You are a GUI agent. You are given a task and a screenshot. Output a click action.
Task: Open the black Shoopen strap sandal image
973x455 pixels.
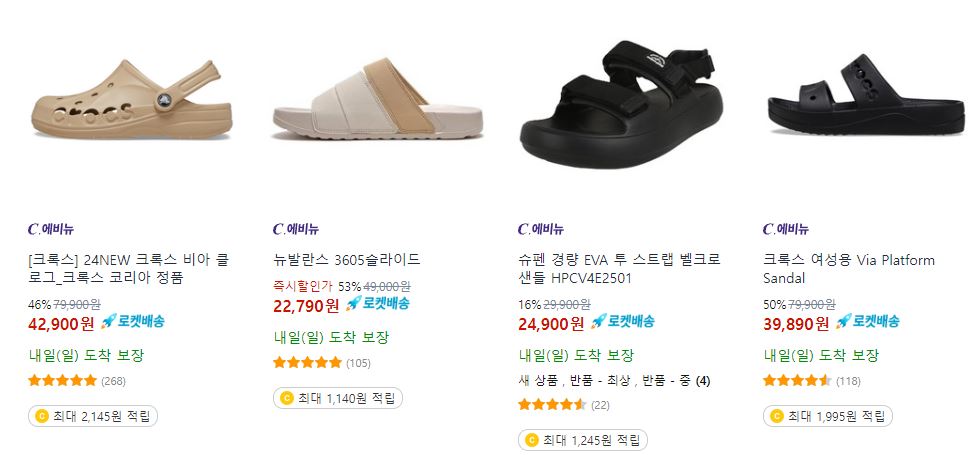(621, 105)
